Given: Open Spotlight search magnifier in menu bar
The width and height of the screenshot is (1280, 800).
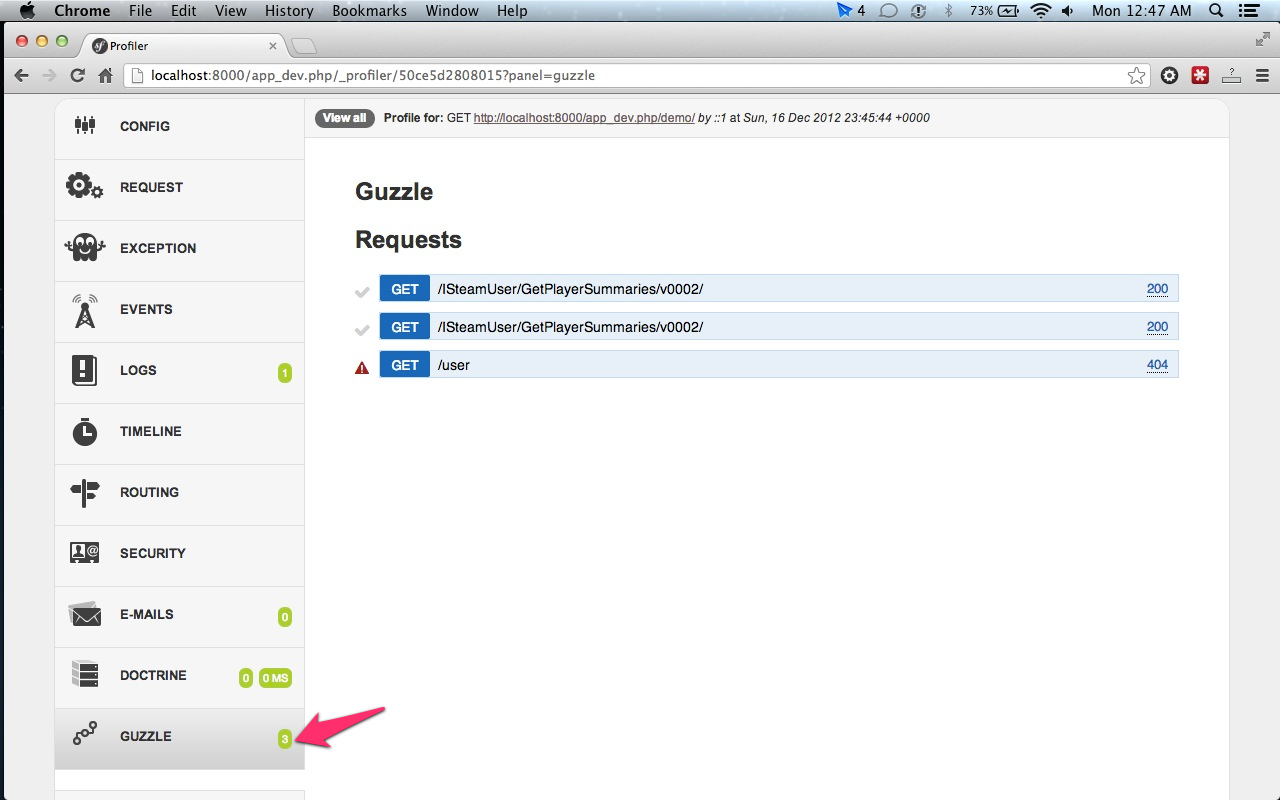Looking at the screenshot, I should click(x=1216, y=11).
